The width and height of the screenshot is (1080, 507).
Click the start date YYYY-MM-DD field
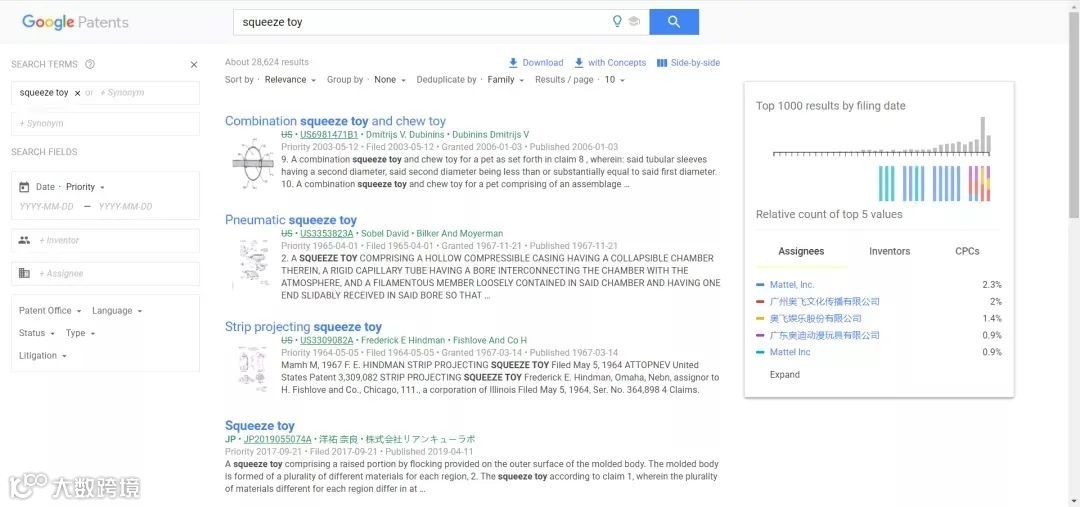(46, 207)
